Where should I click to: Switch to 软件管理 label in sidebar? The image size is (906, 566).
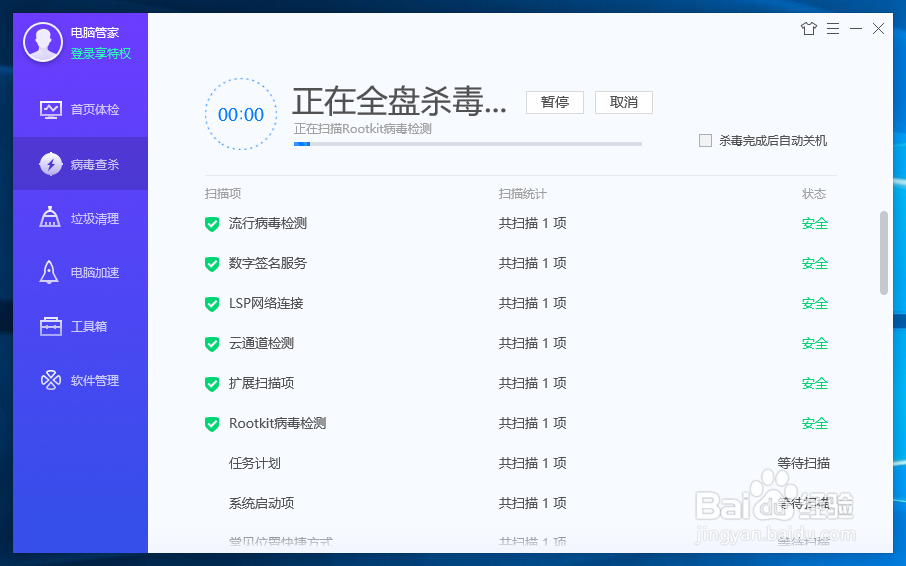click(x=95, y=381)
